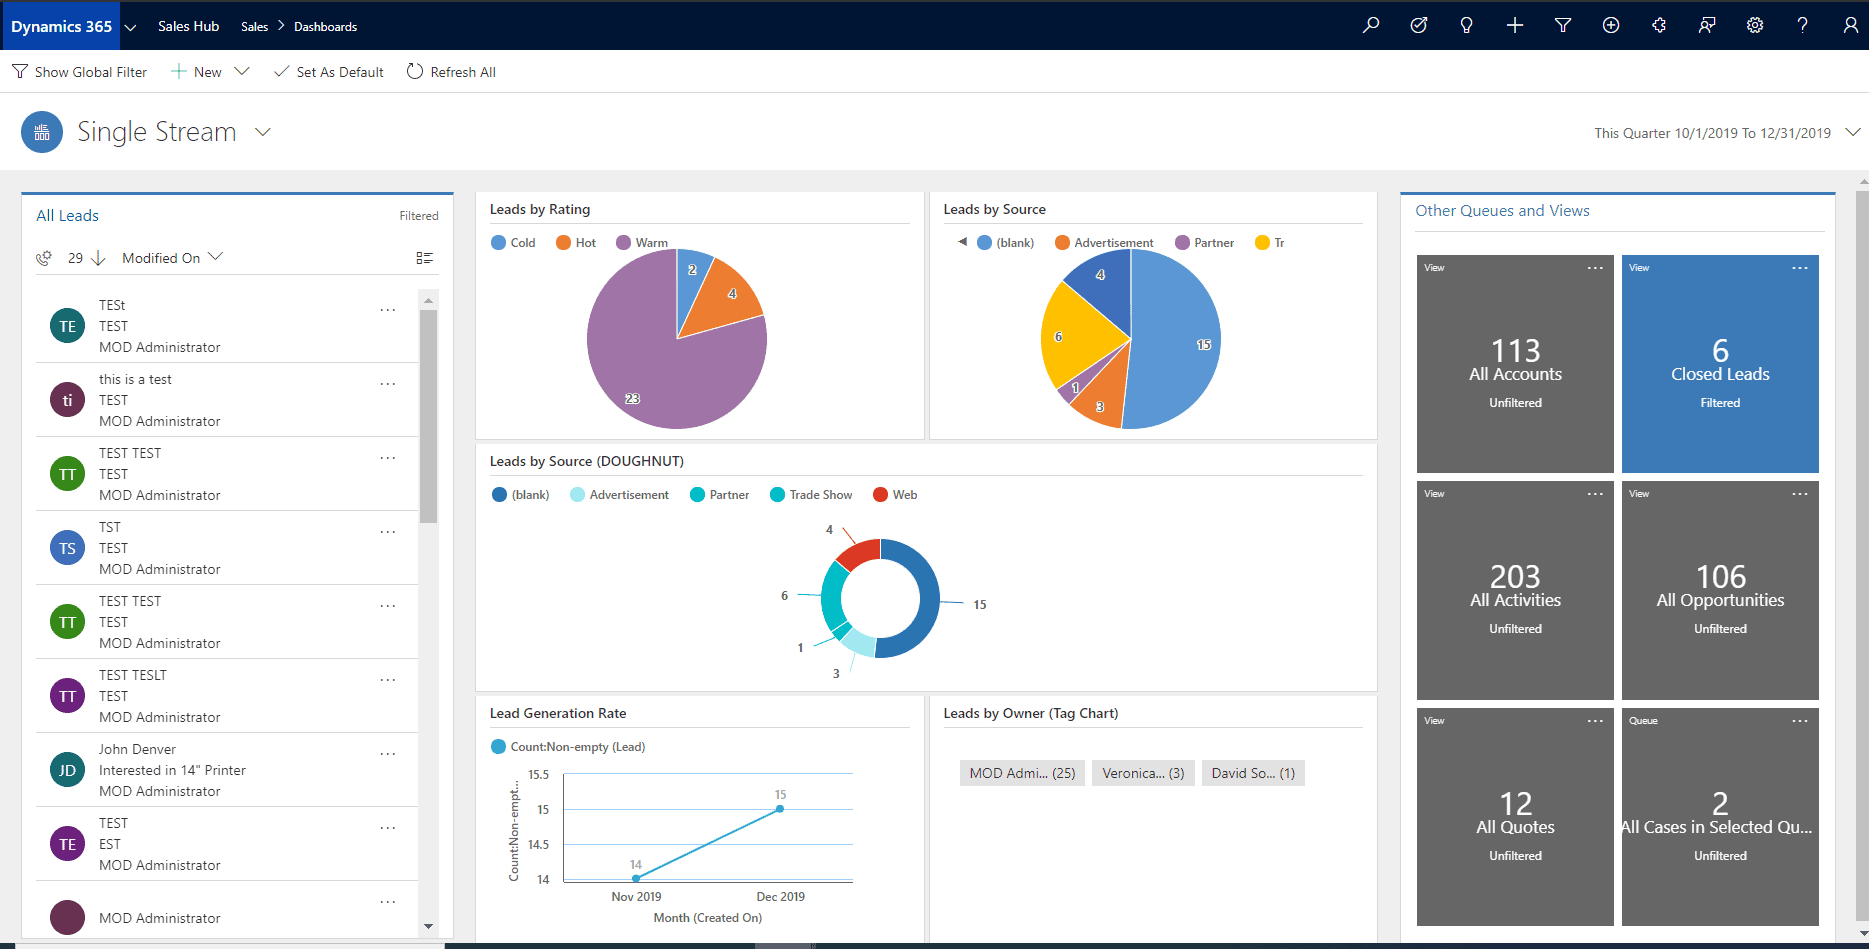Open the task flow checkmark icon
This screenshot has height=949, width=1869.
click(1419, 26)
